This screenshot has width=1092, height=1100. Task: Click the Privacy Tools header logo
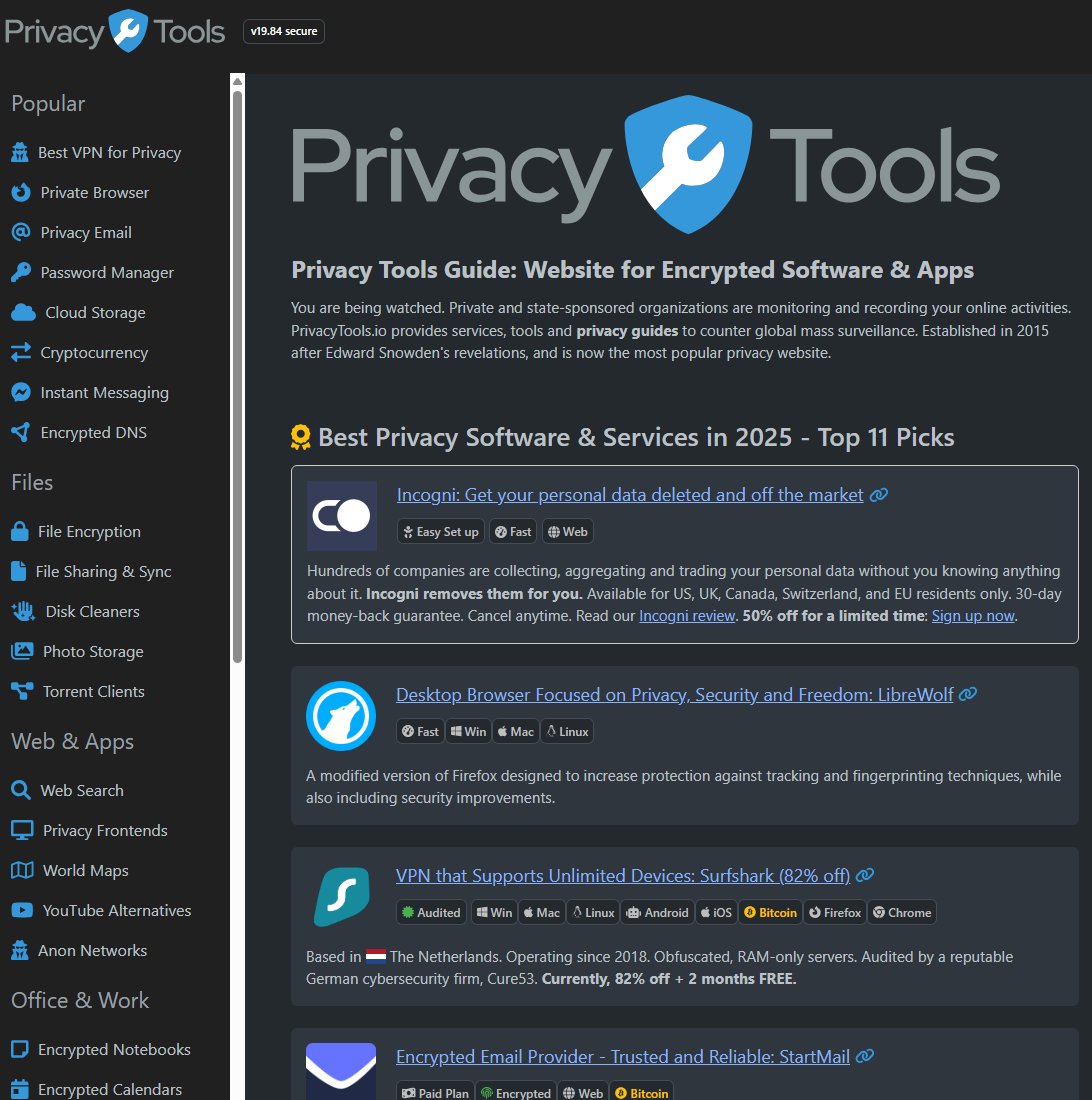pos(114,31)
